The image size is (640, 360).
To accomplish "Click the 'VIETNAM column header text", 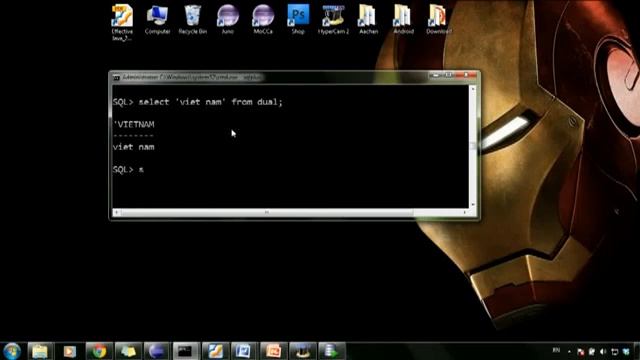I will [134, 124].
